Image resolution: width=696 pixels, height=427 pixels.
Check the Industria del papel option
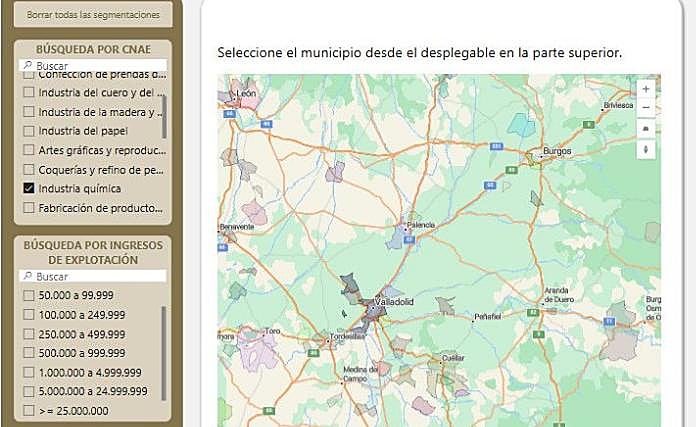29,130
